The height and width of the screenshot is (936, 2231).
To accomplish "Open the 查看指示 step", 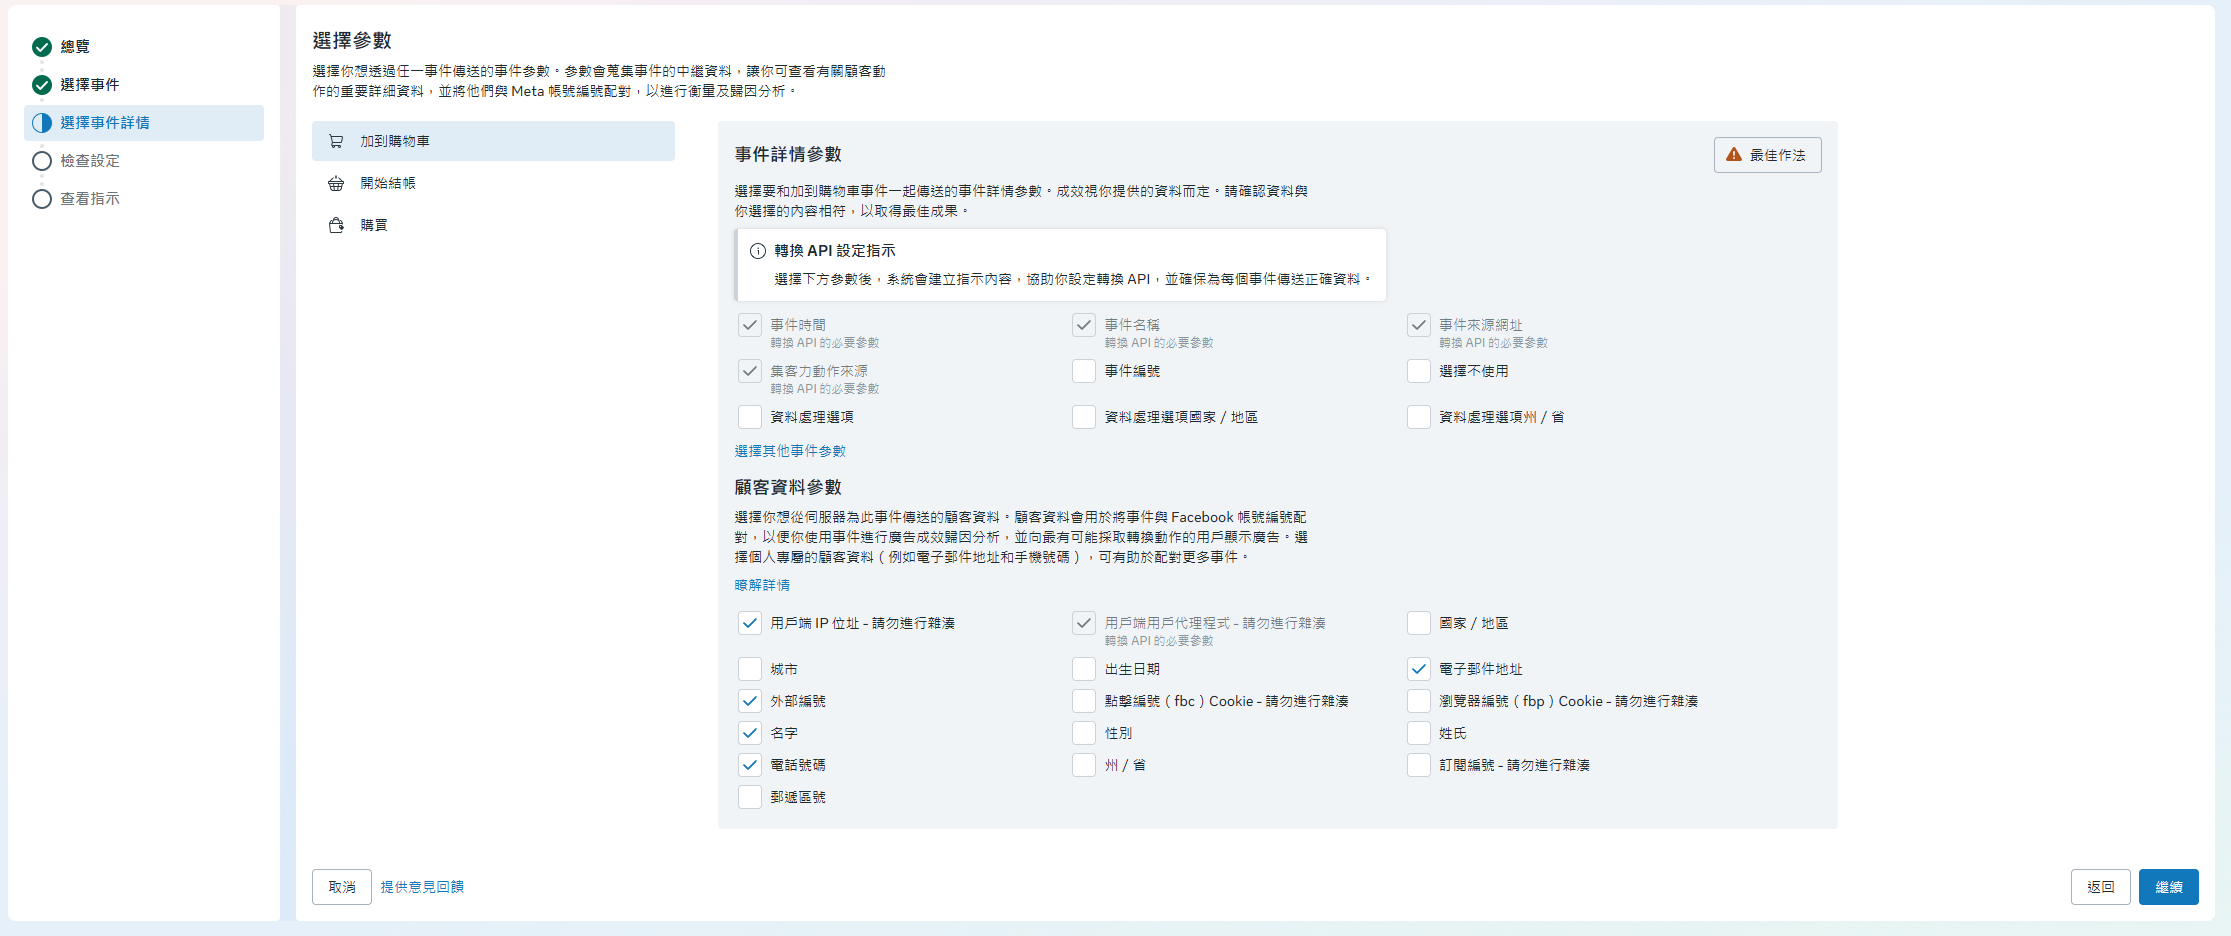I will pos(90,199).
